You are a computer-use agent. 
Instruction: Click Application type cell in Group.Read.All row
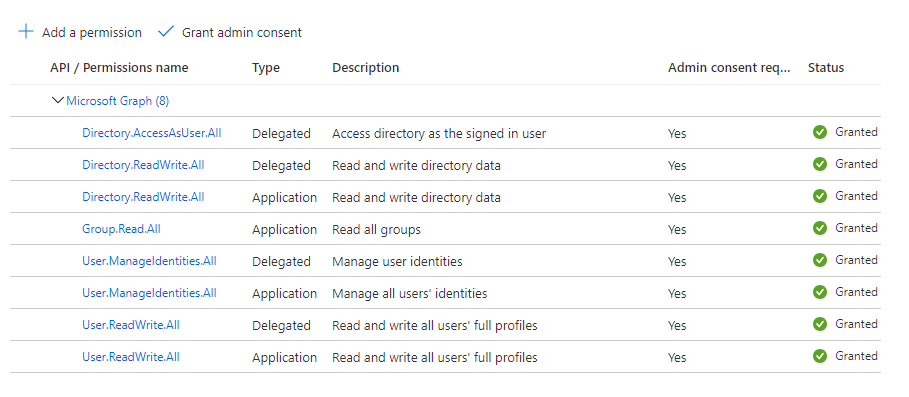tap(285, 230)
